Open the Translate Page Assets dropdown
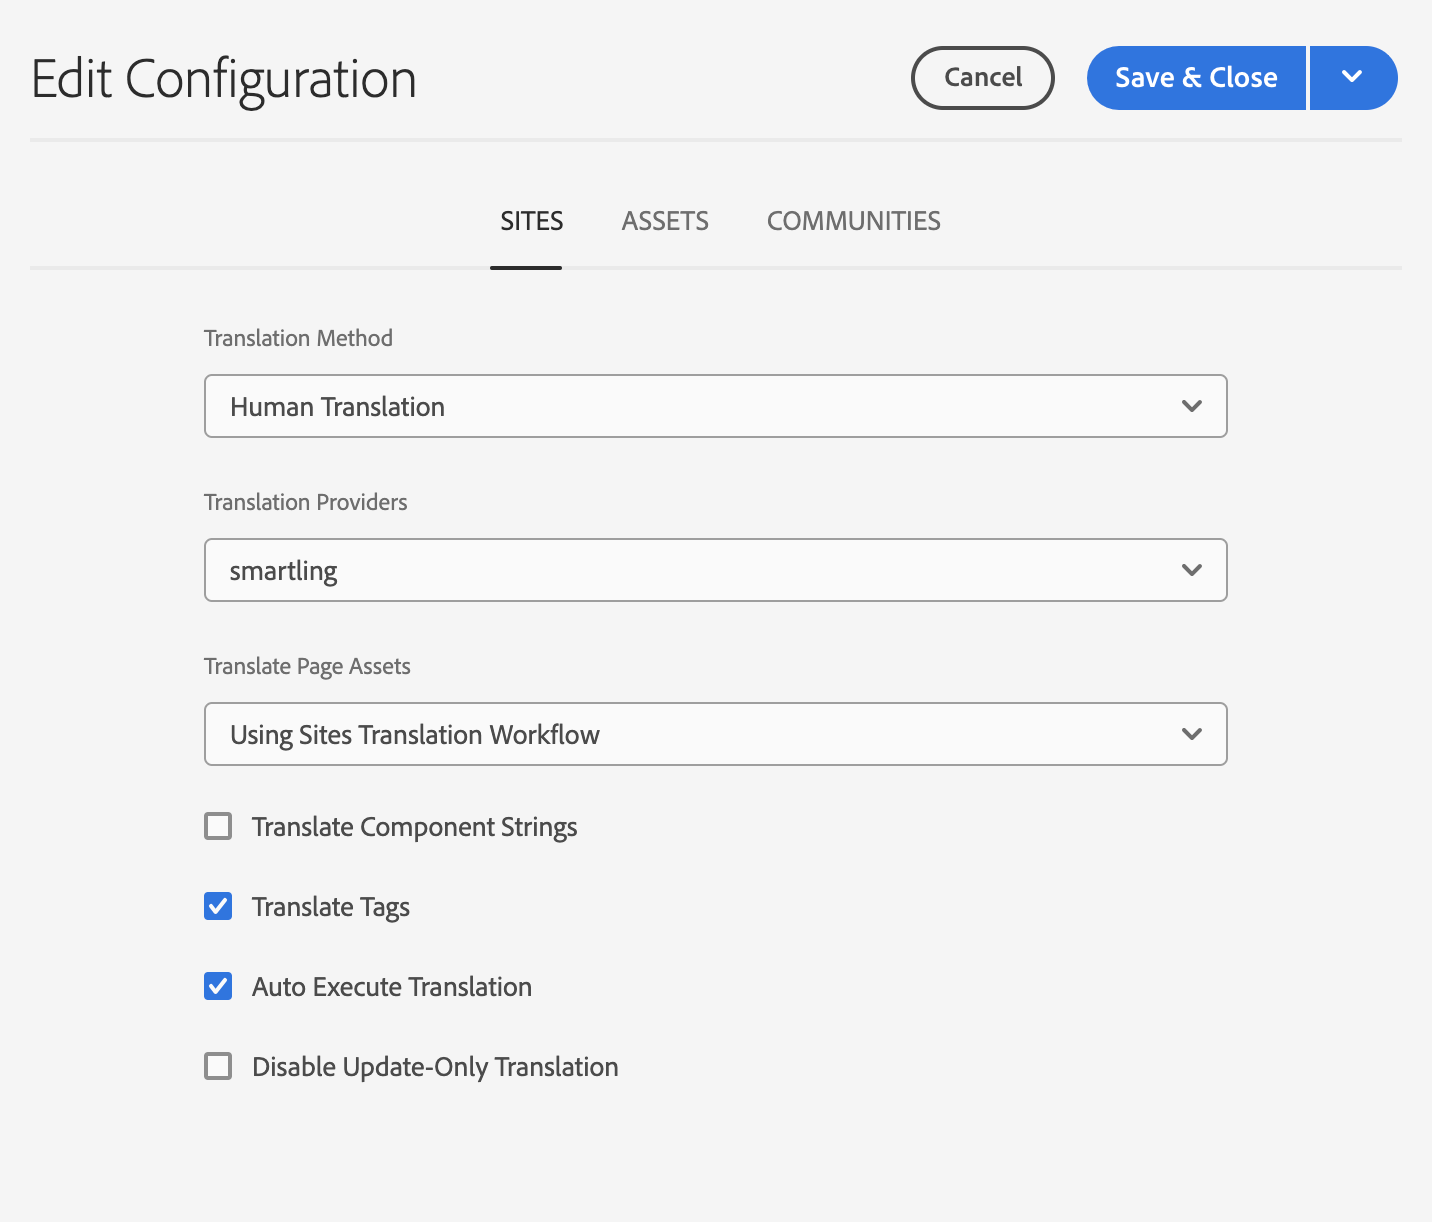The width and height of the screenshot is (1432, 1222). tap(716, 734)
